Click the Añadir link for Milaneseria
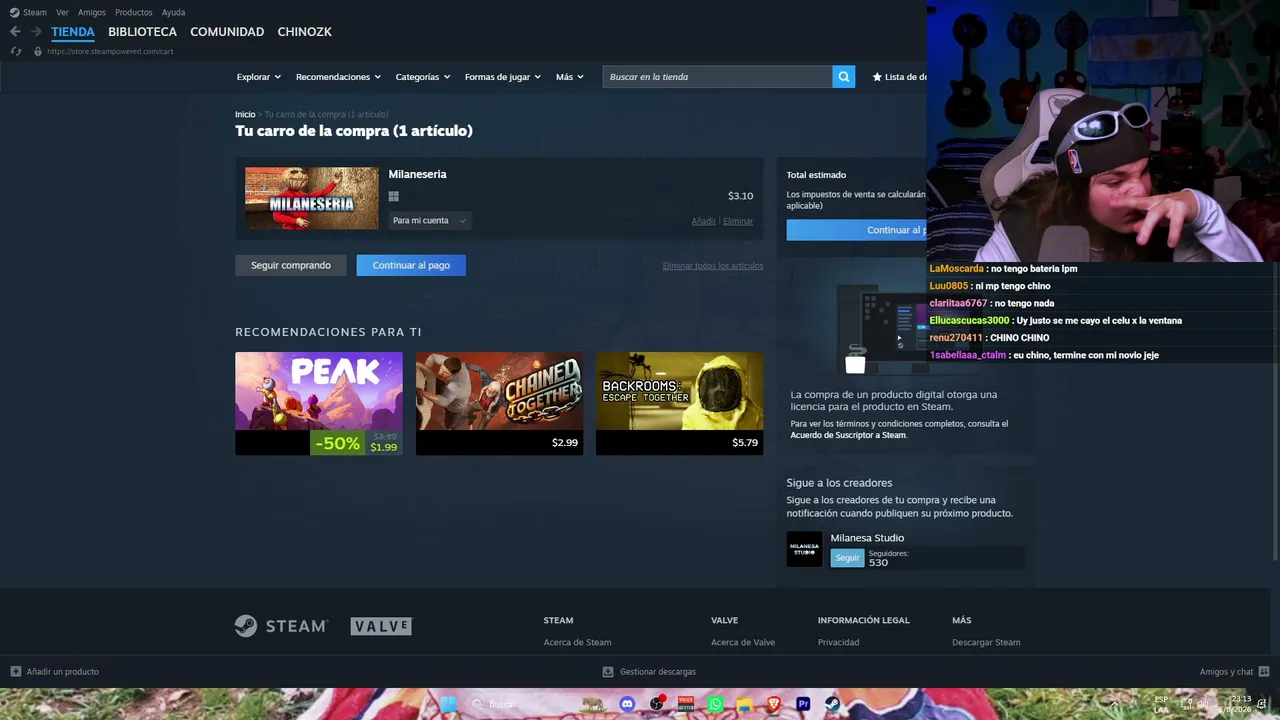 coord(704,221)
